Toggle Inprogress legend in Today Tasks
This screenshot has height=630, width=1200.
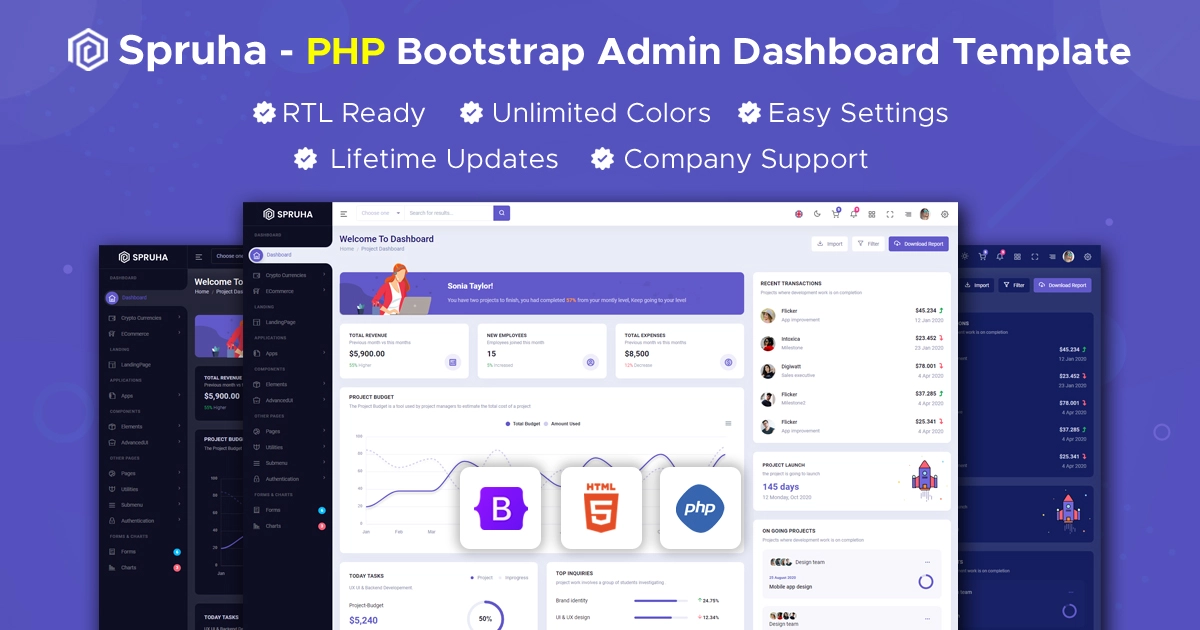pos(514,578)
